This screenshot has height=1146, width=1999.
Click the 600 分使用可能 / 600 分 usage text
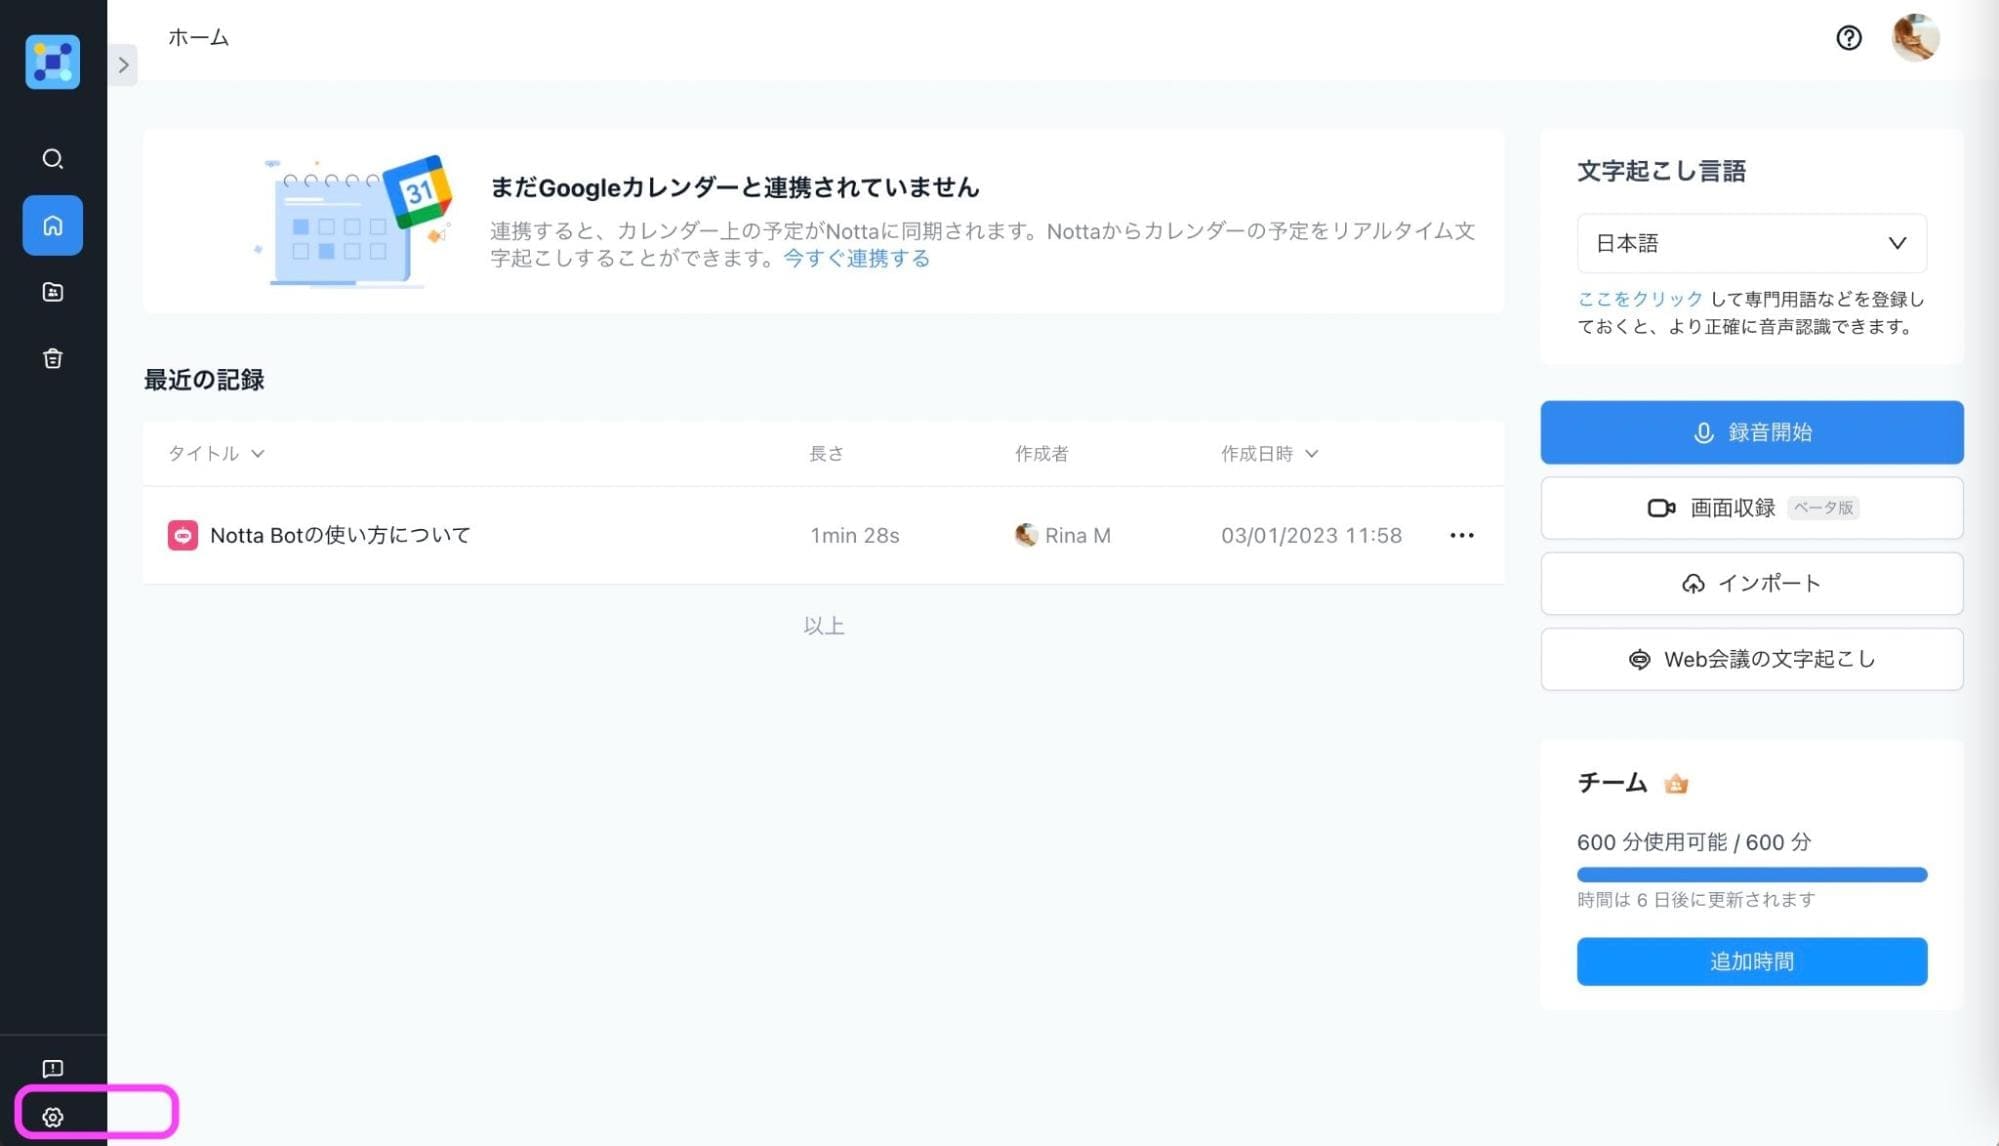click(1693, 842)
